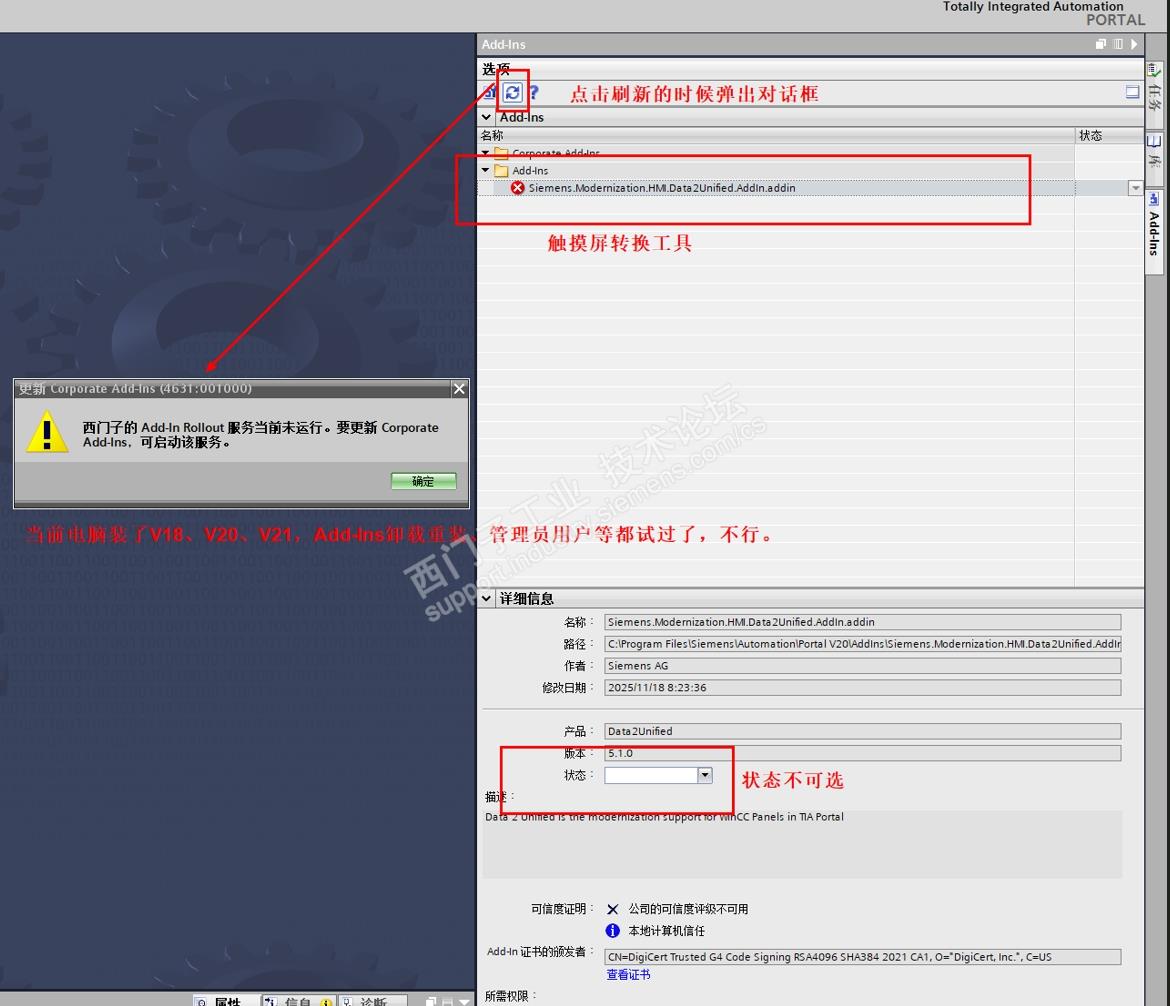1170x1006 pixels.
Task: Click the 名称 field in details
Action: point(863,622)
